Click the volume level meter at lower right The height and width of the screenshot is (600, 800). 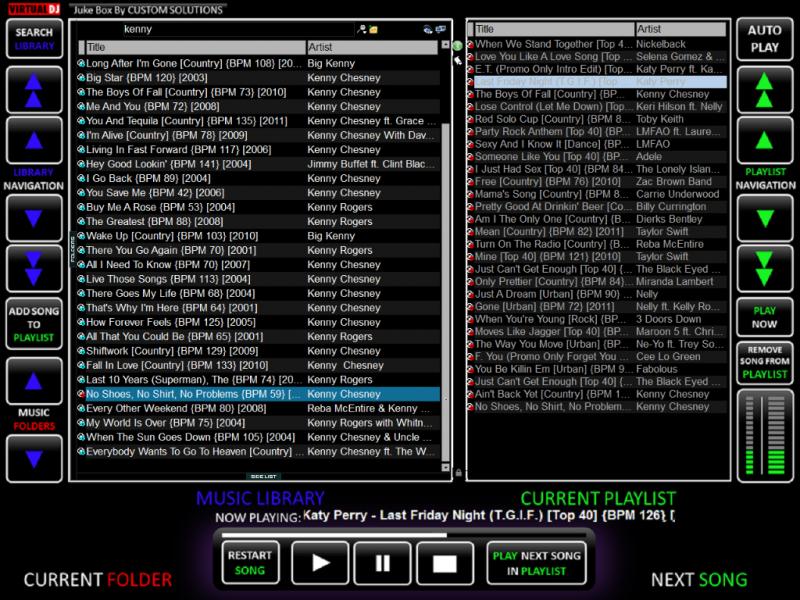(764, 435)
